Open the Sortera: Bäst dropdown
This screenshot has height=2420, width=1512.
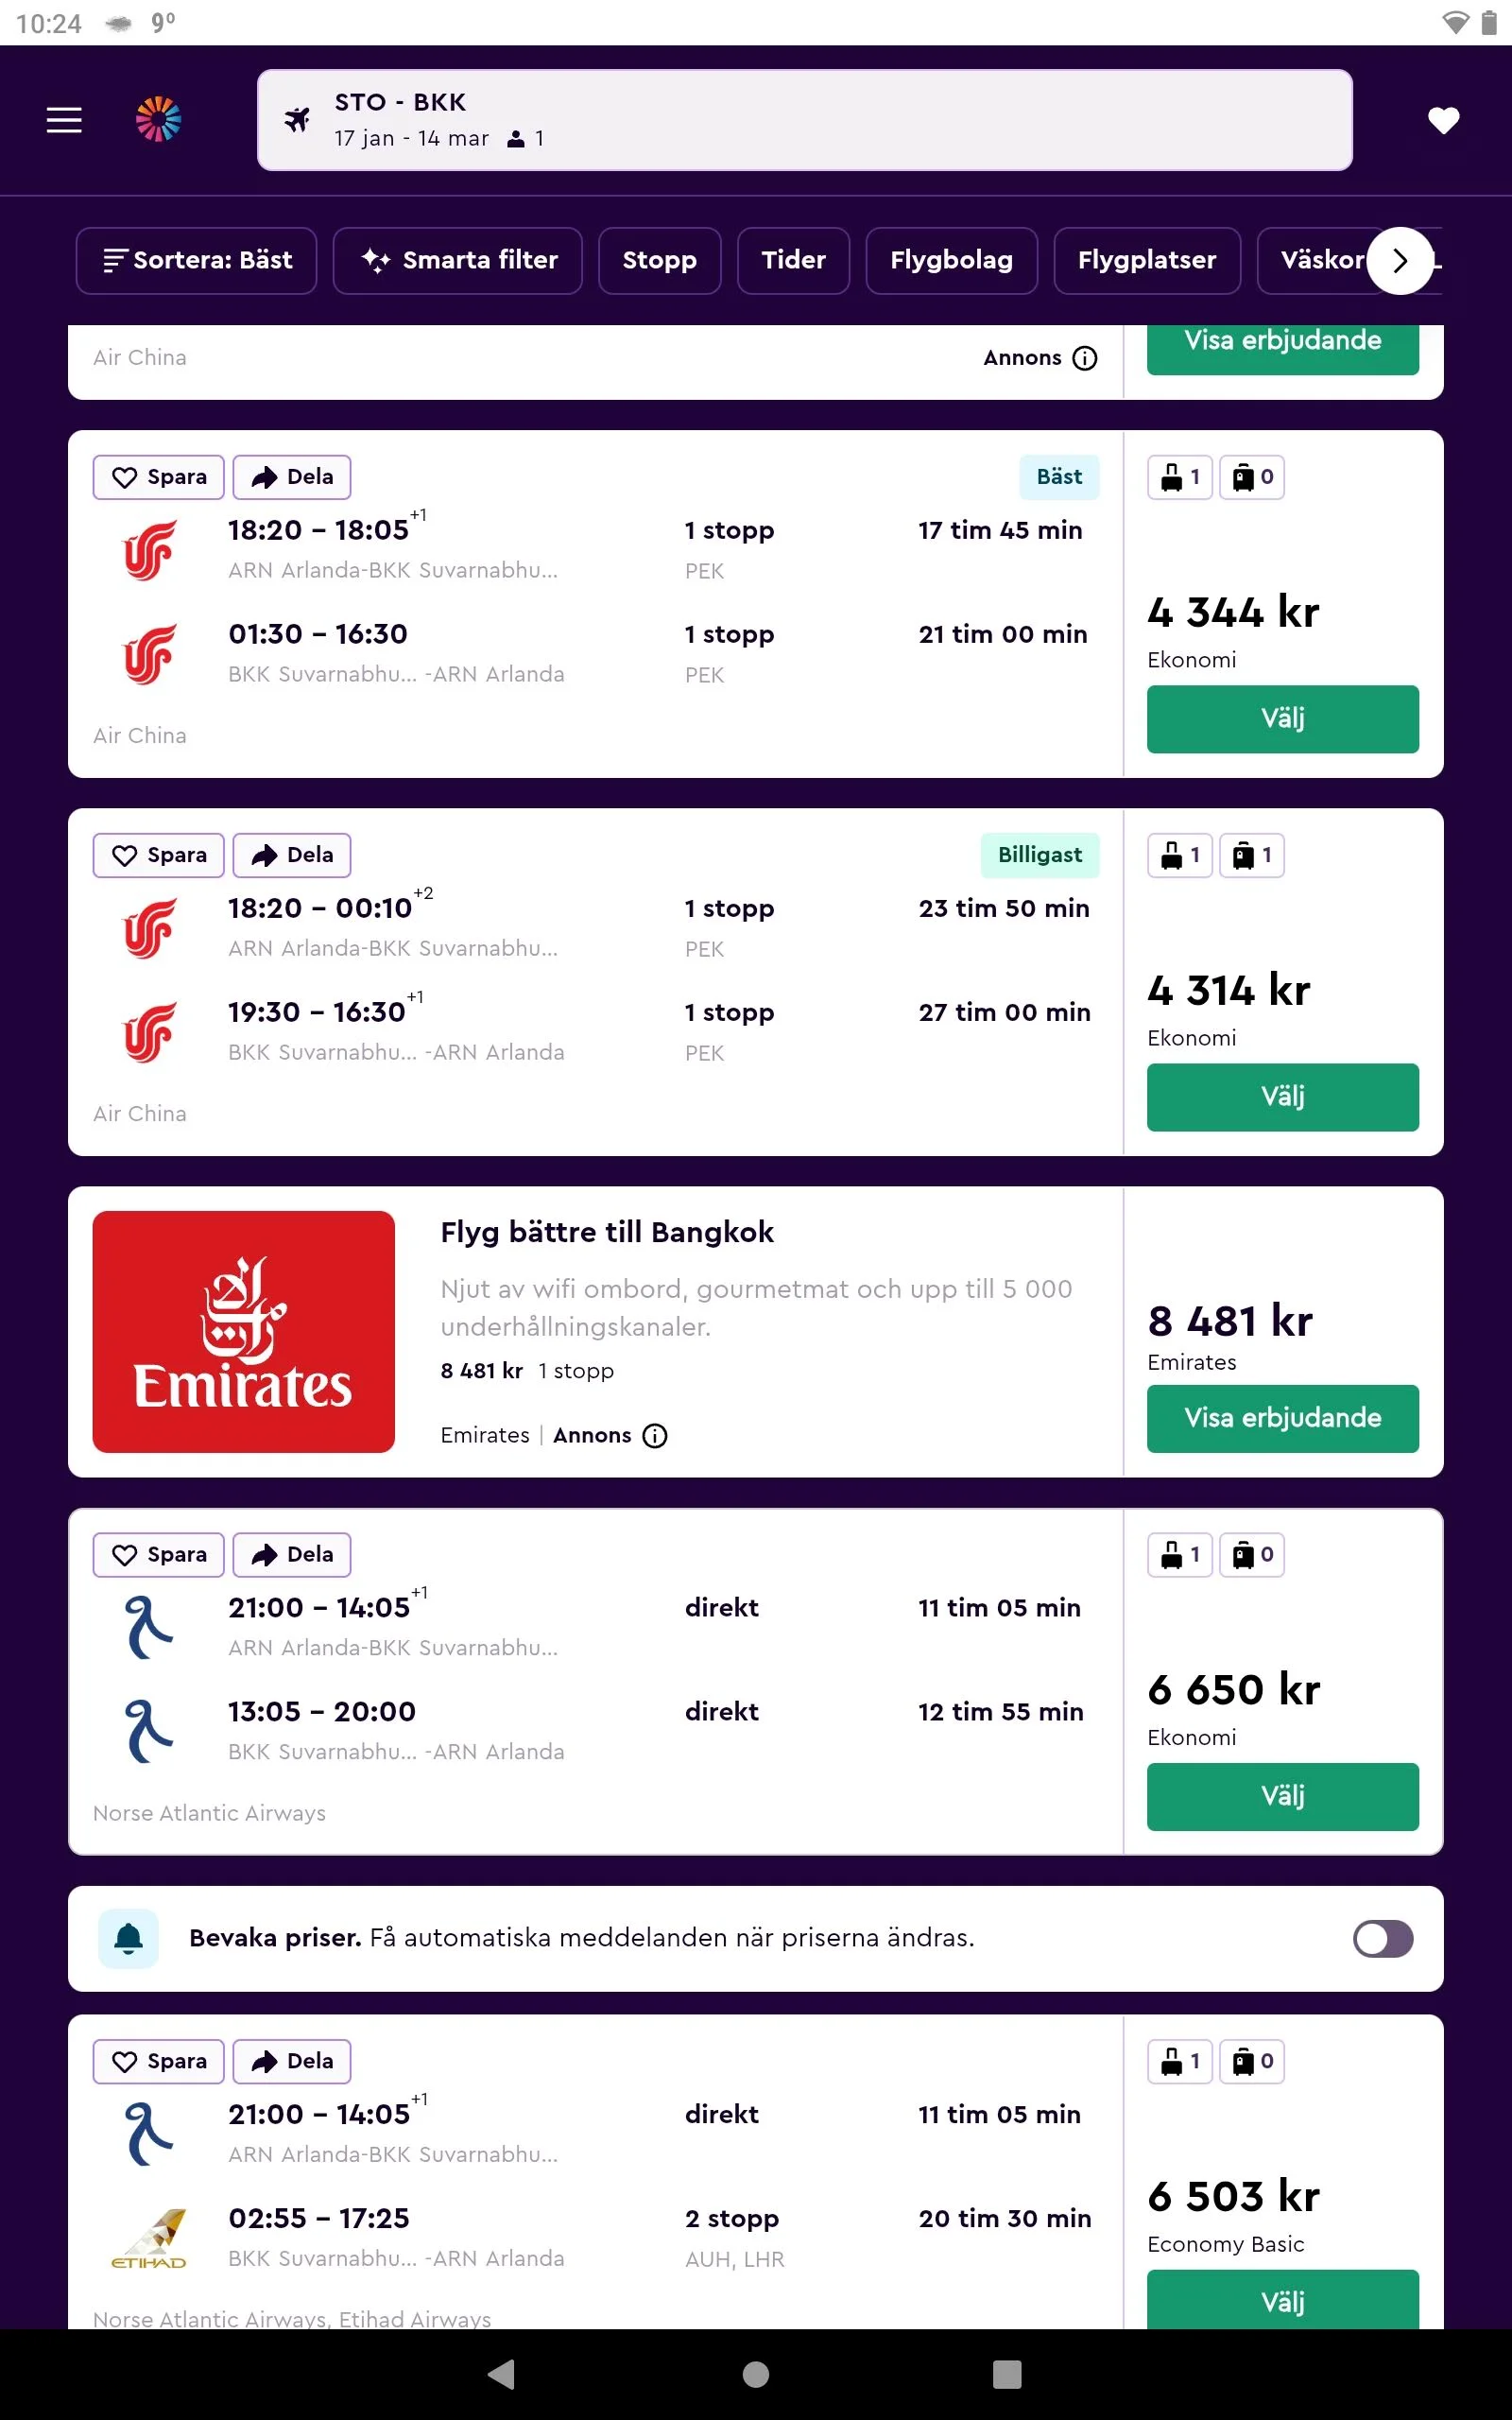point(197,261)
